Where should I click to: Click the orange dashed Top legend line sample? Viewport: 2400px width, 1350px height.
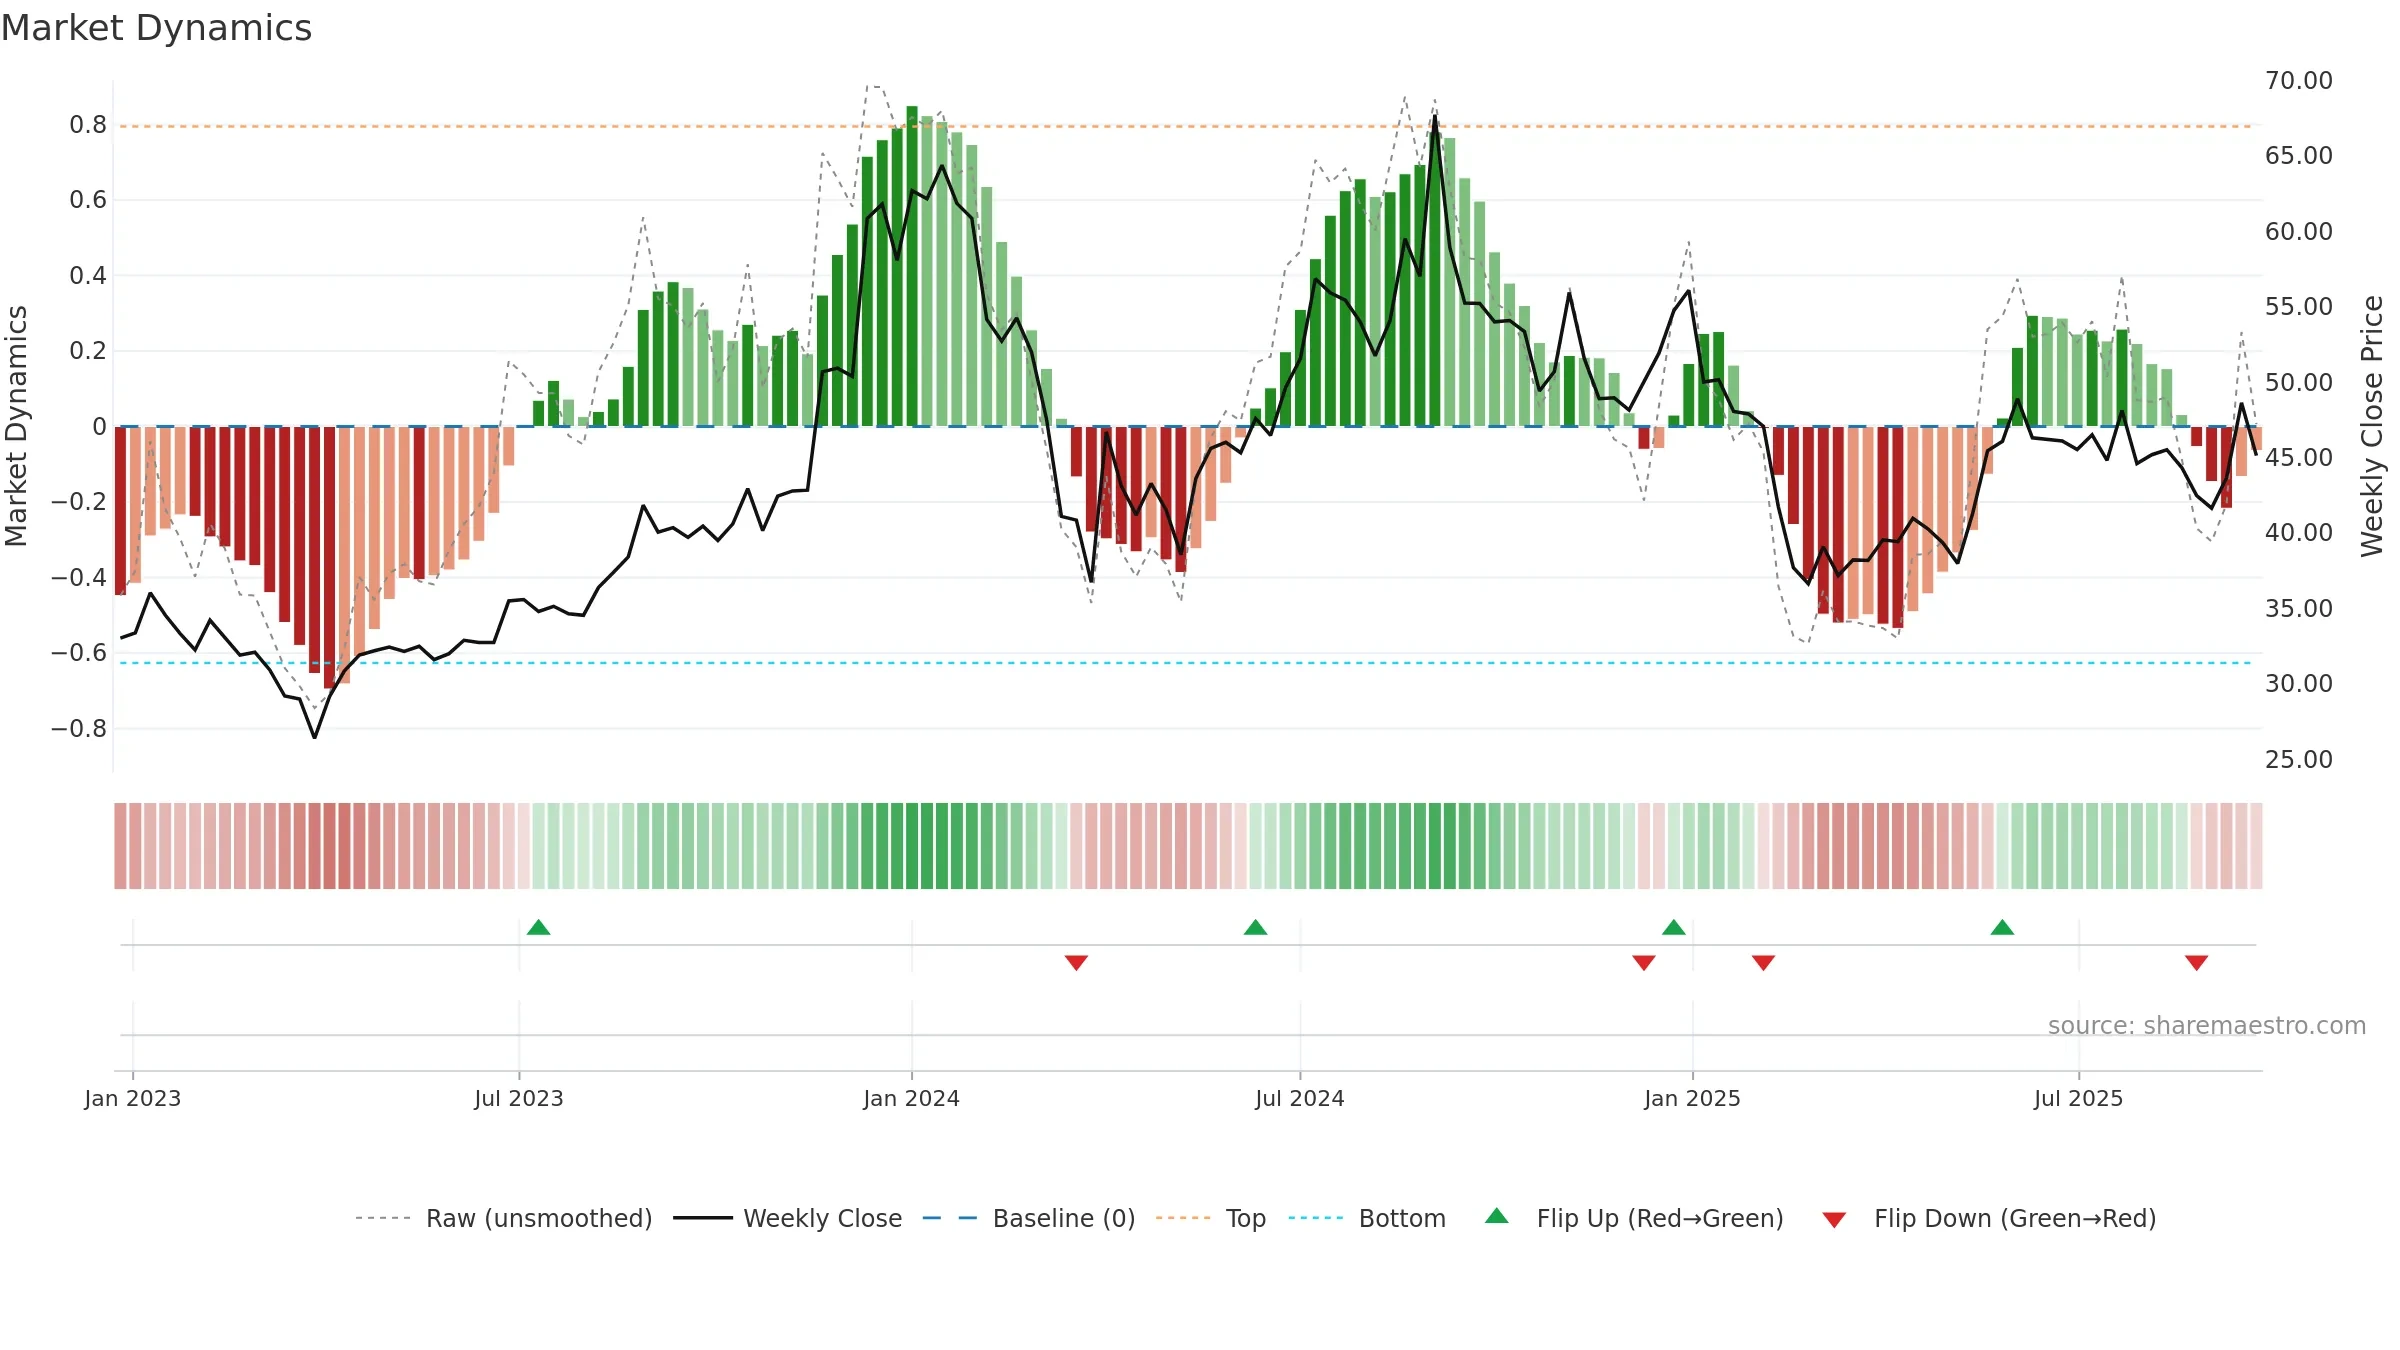click(1183, 1218)
